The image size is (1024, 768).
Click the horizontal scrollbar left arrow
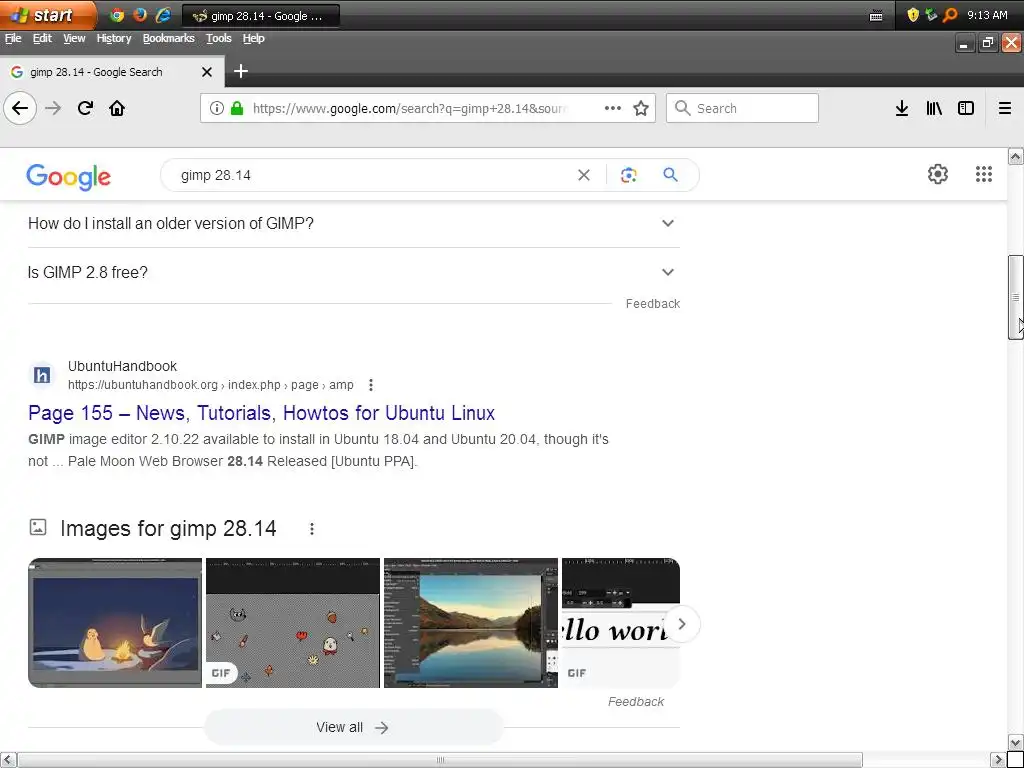[x=8, y=760]
